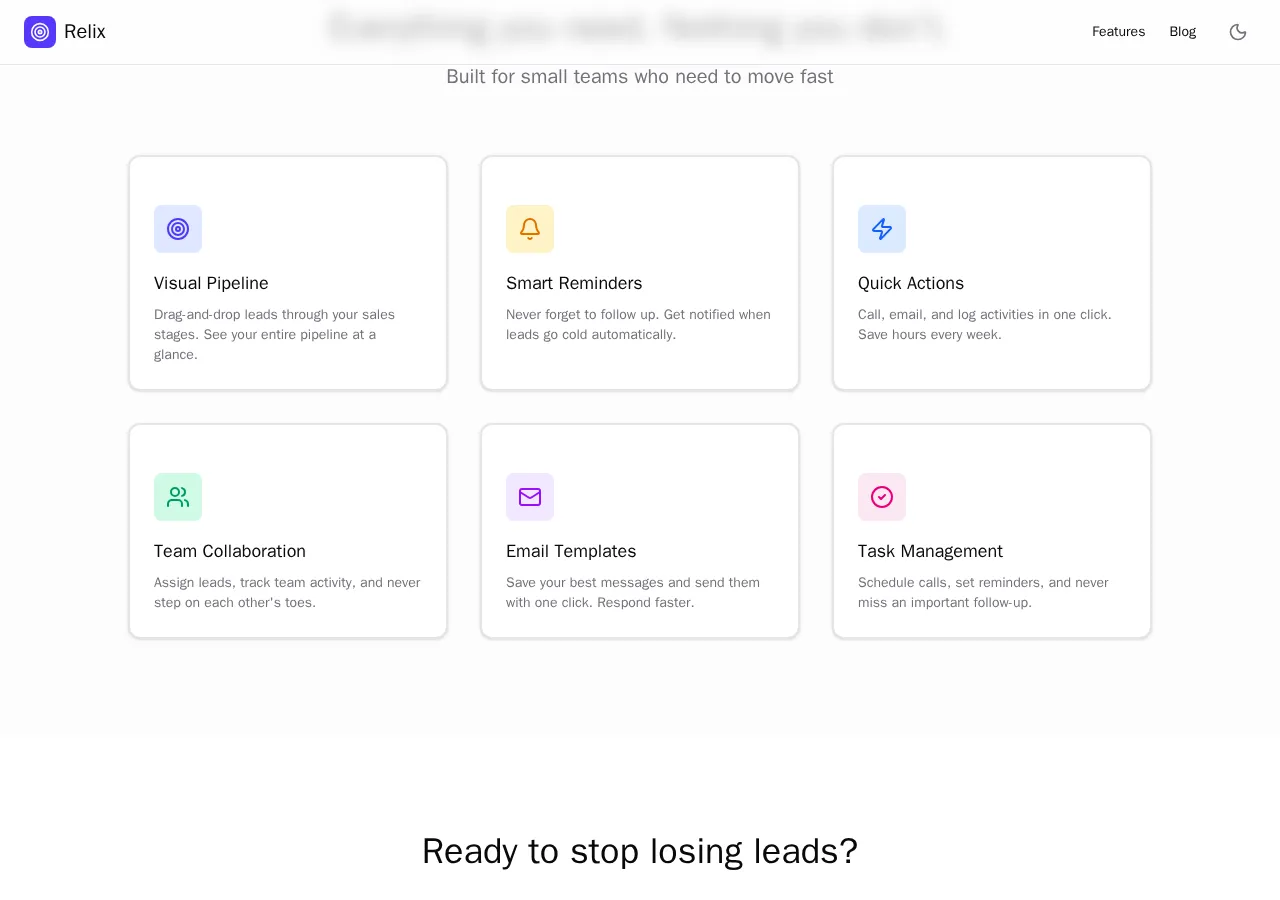
Task: Click the Task Management card
Action: (992, 531)
